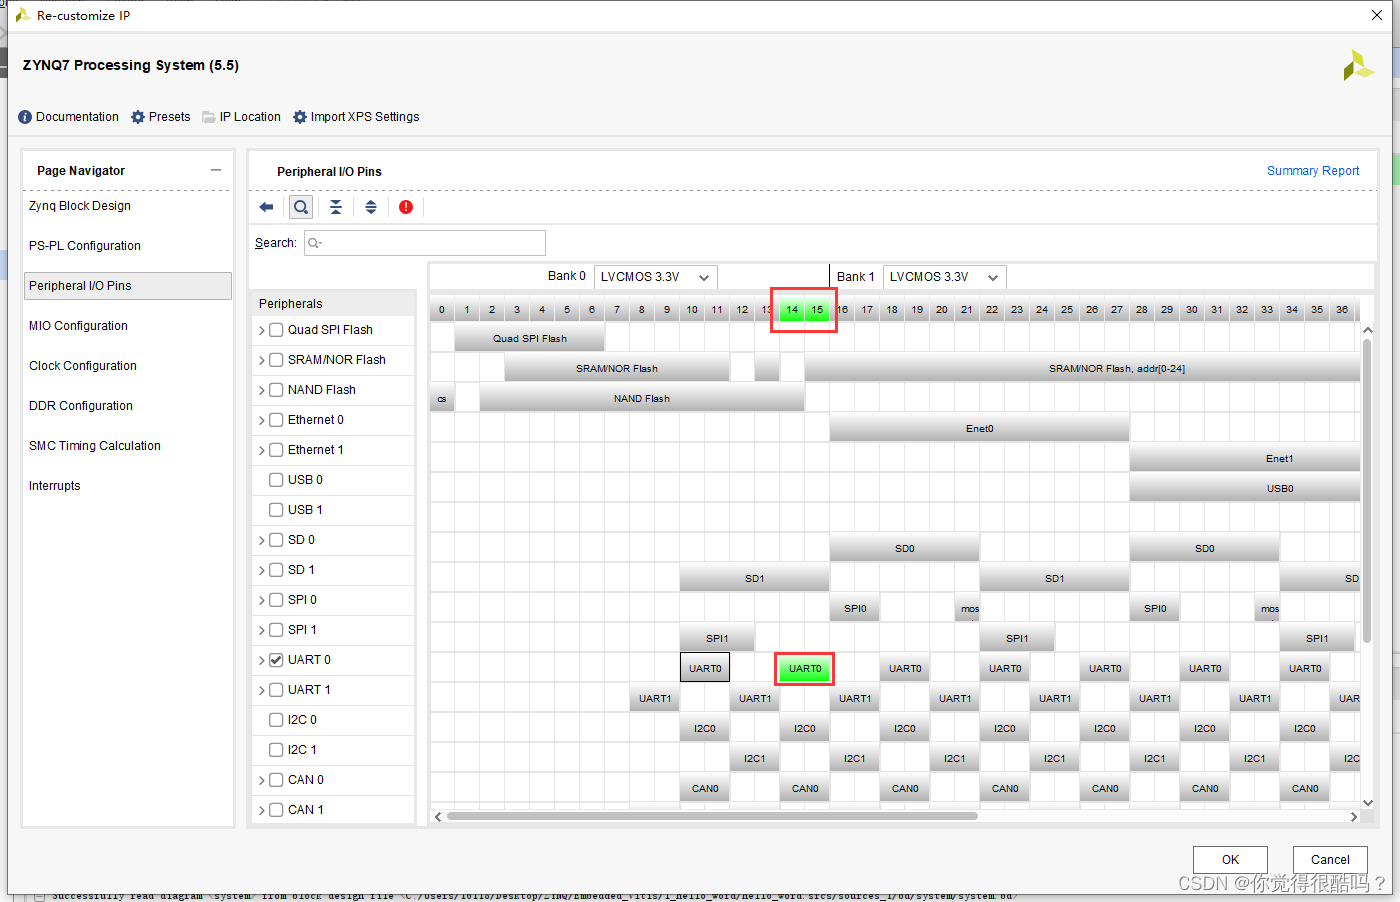Enable the SD 0 checkbox
Screen dimensions: 1400x902
point(276,540)
